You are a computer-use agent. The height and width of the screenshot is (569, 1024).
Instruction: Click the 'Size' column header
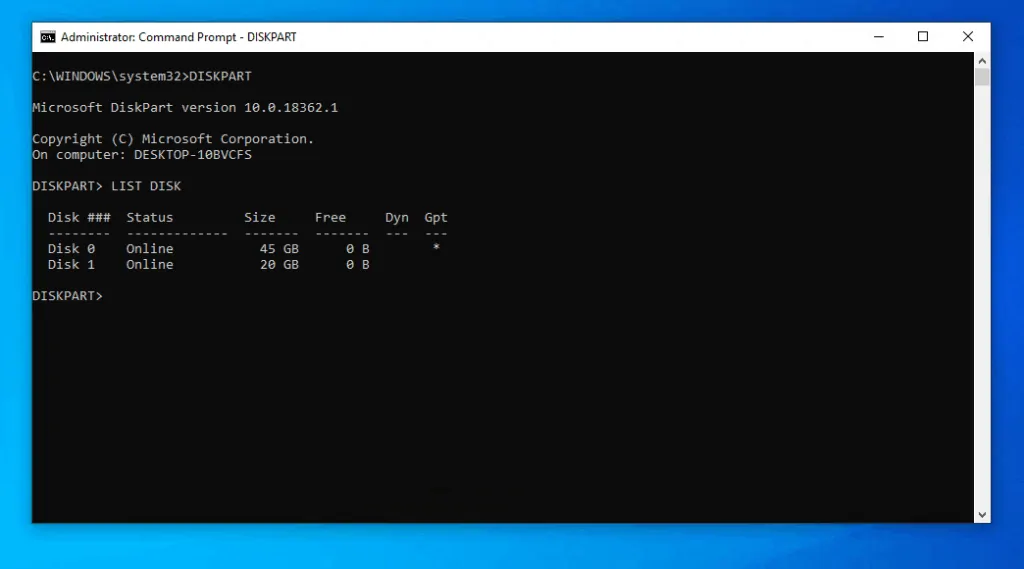[x=260, y=218]
